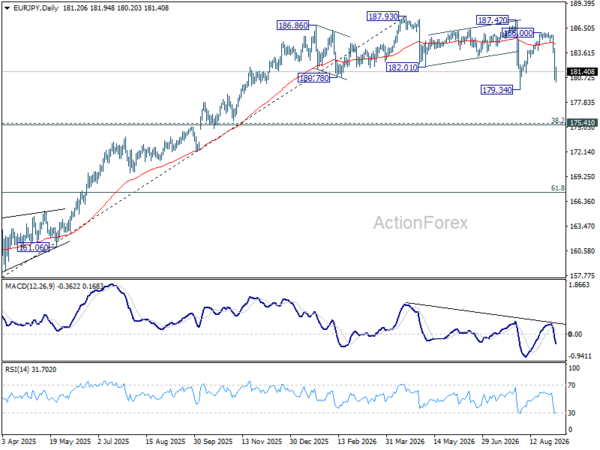Select the 186.860 price label
The width and height of the screenshot is (600, 450).
(293, 26)
